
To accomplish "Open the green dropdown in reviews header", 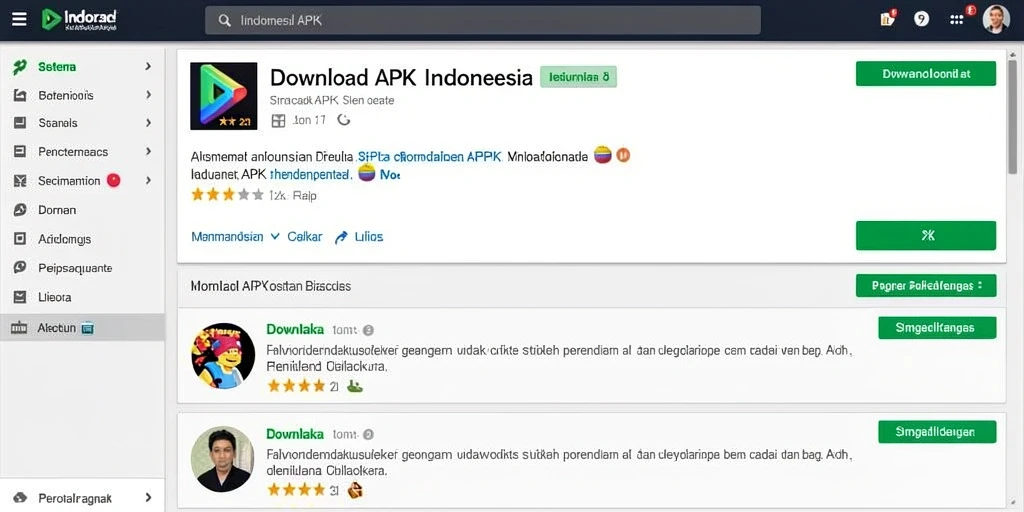I will [x=925, y=285].
